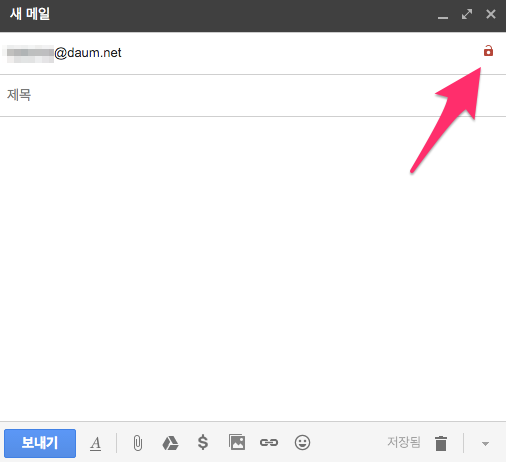Viewport: 506px width, 462px height.
Task: Attach a file with the paperclip icon
Action: tap(137, 443)
